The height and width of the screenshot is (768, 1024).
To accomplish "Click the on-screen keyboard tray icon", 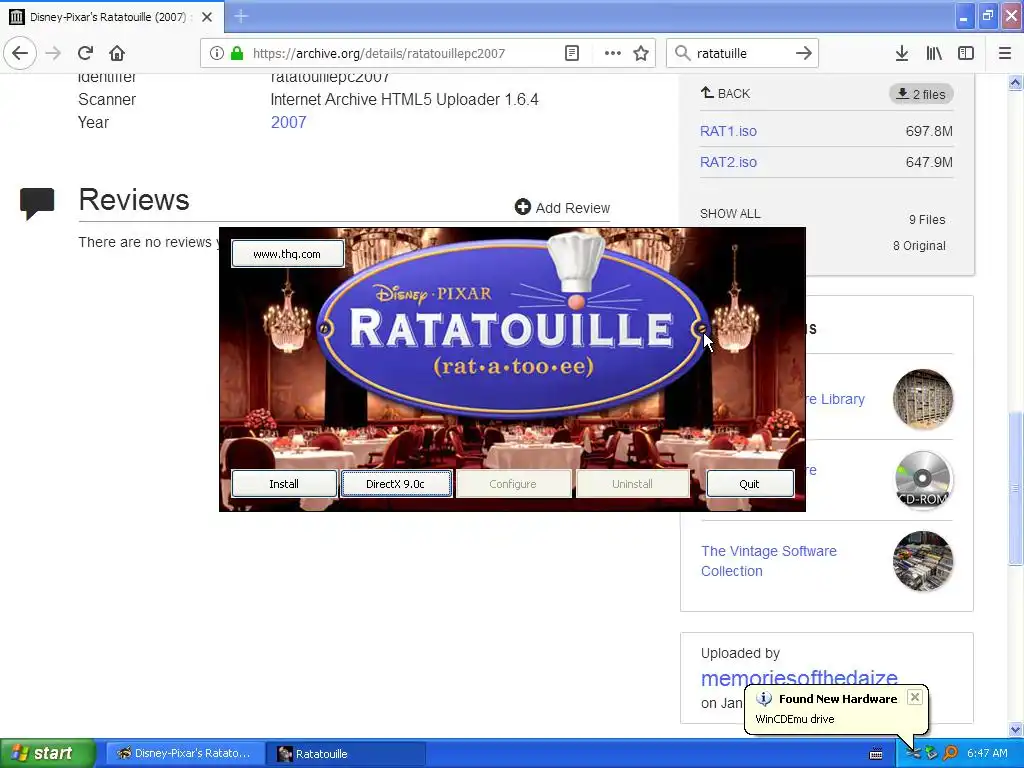I will click(x=876, y=754).
